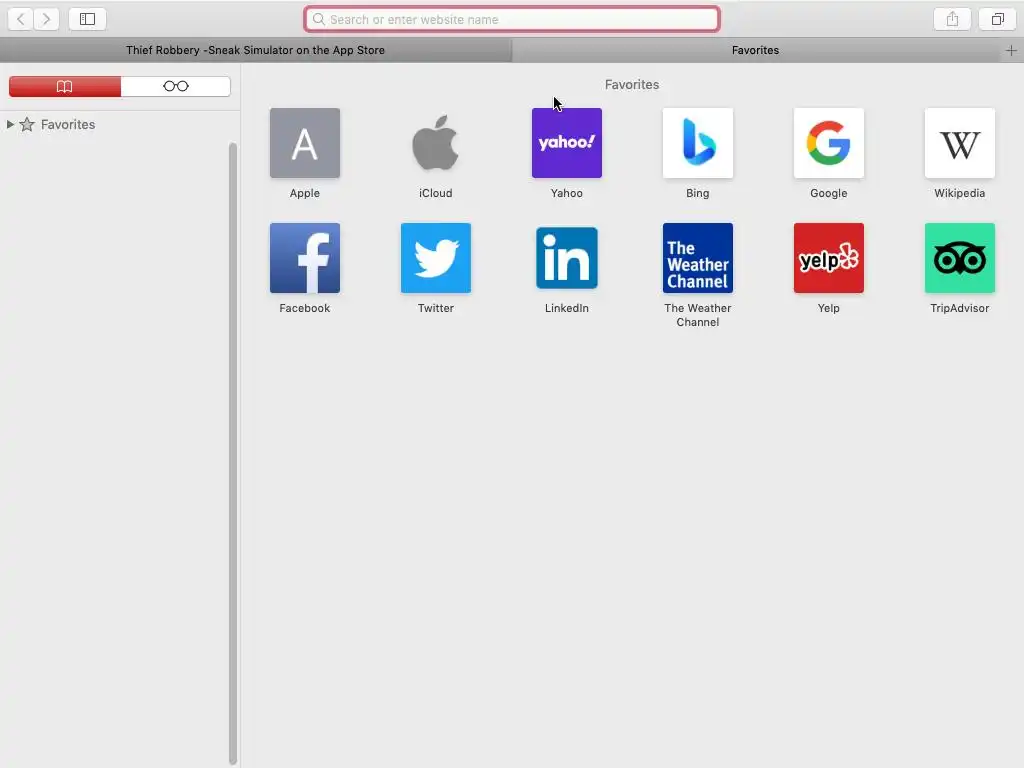Open Yahoo favorite site
The width and height of the screenshot is (1024, 768).
click(x=567, y=143)
